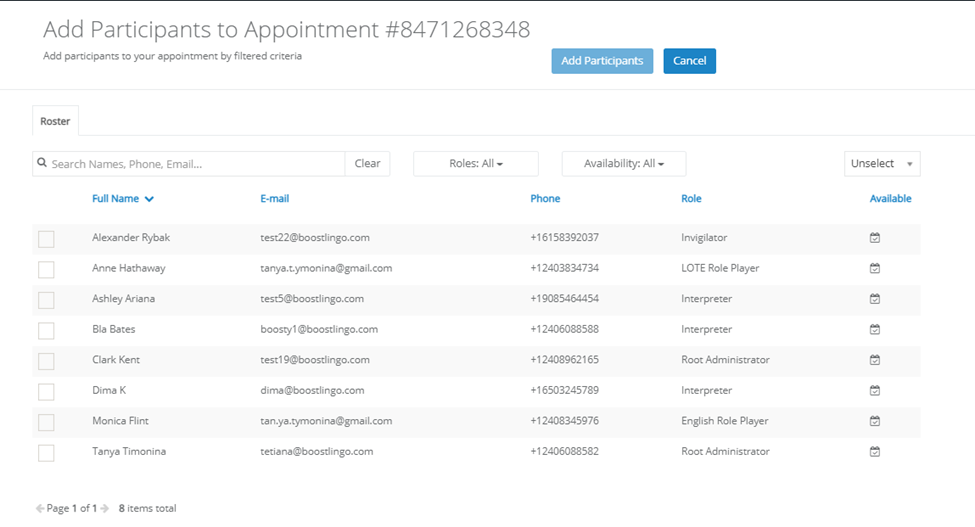This screenshot has width=975, height=527.
Task: Switch to the Roster tab
Action: [x=55, y=121]
